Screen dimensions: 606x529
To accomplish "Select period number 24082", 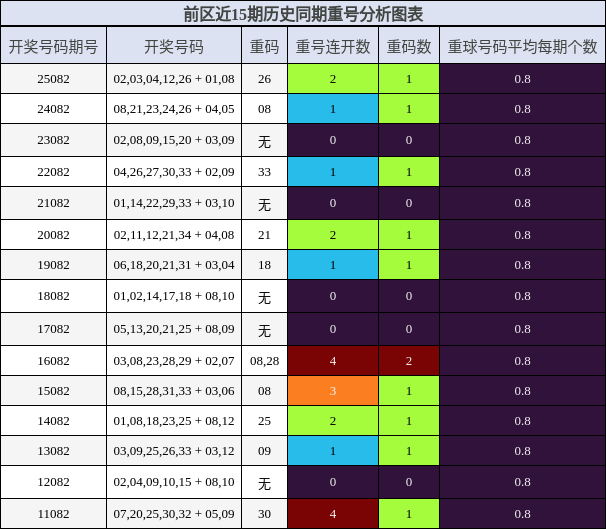I will 53,109.
